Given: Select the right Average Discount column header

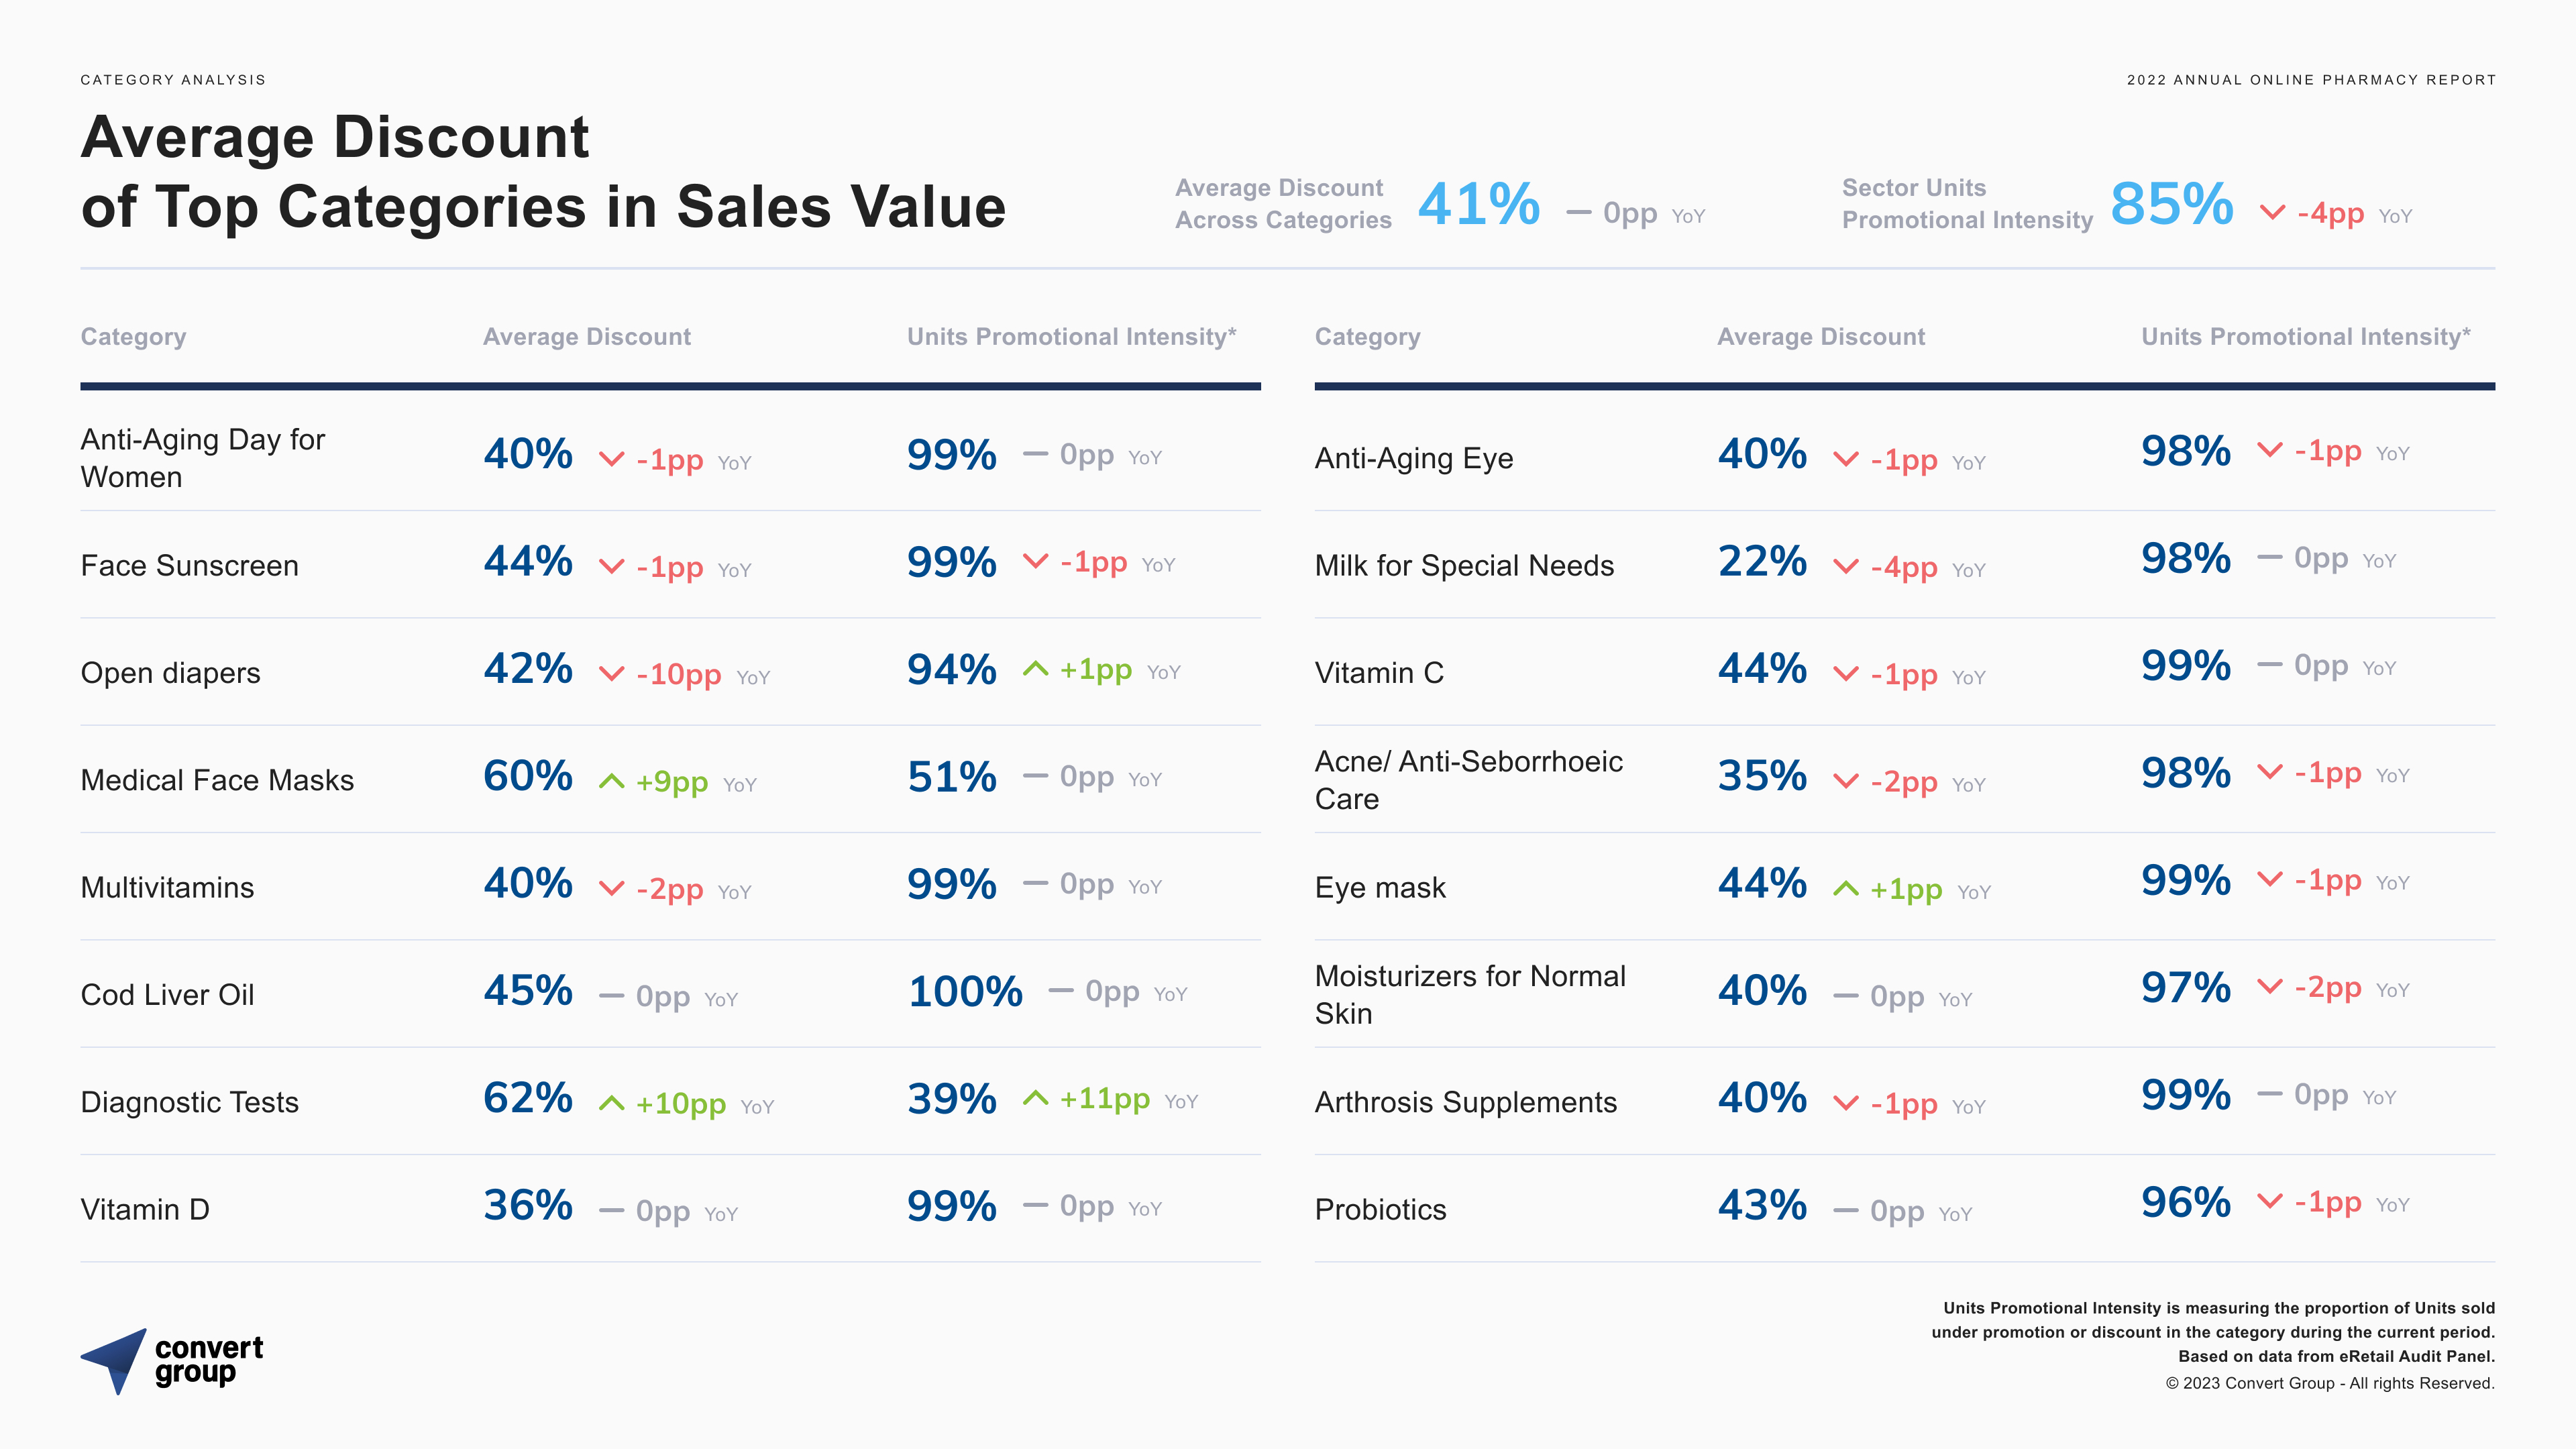Looking at the screenshot, I should 1820,337.
